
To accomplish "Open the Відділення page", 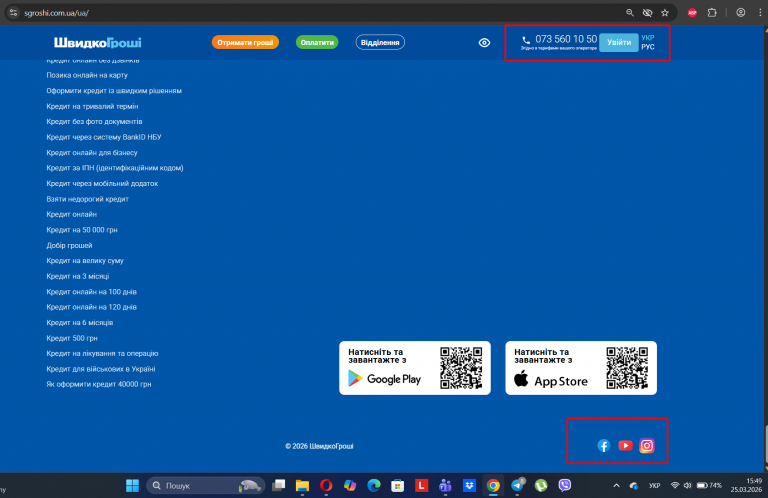I will click(380, 43).
